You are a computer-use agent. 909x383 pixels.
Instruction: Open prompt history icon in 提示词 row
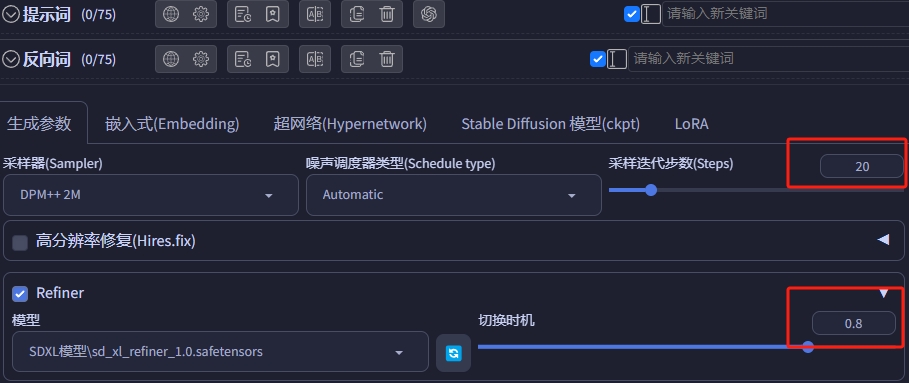point(243,14)
